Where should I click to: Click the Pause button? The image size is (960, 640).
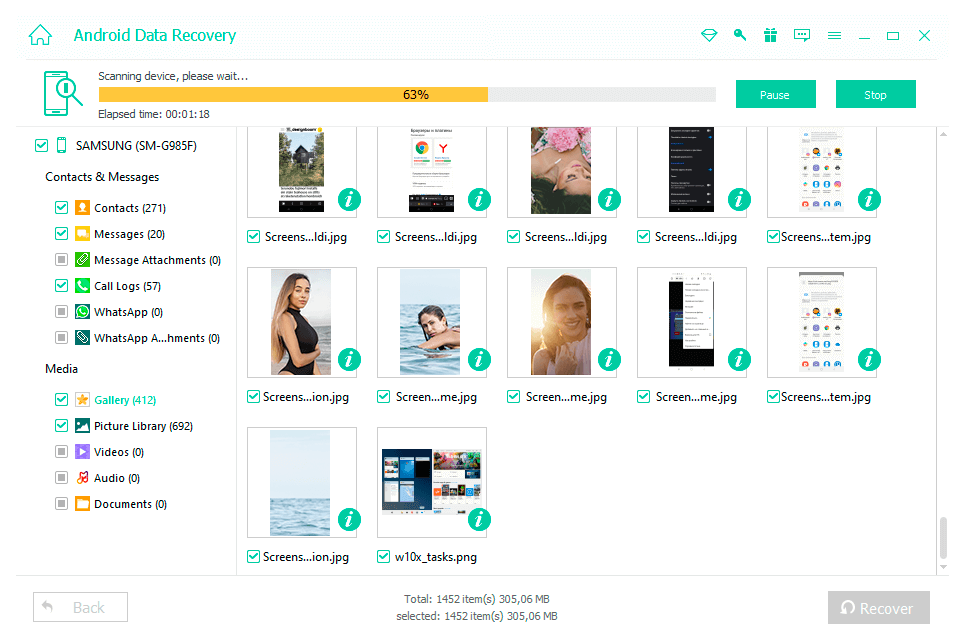click(775, 93)
